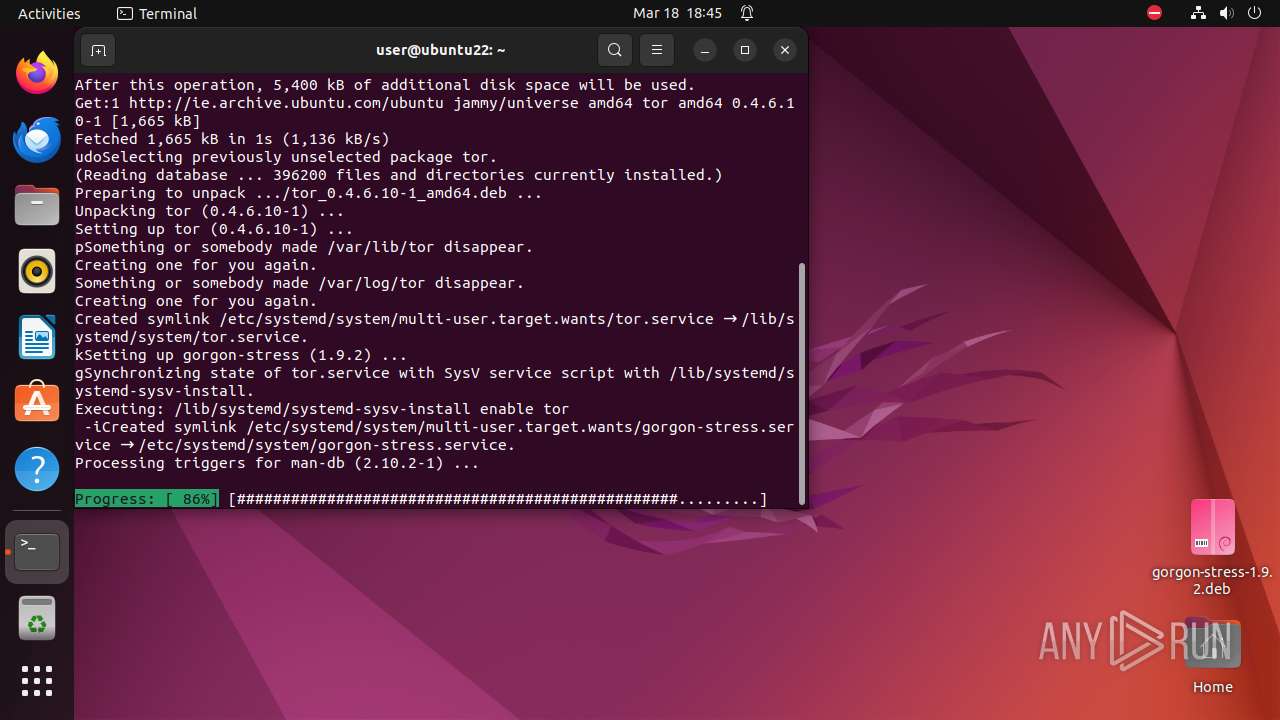Click the notification bell icon
The height and width of the screenshot is (720, 1280).
(747, 14)
